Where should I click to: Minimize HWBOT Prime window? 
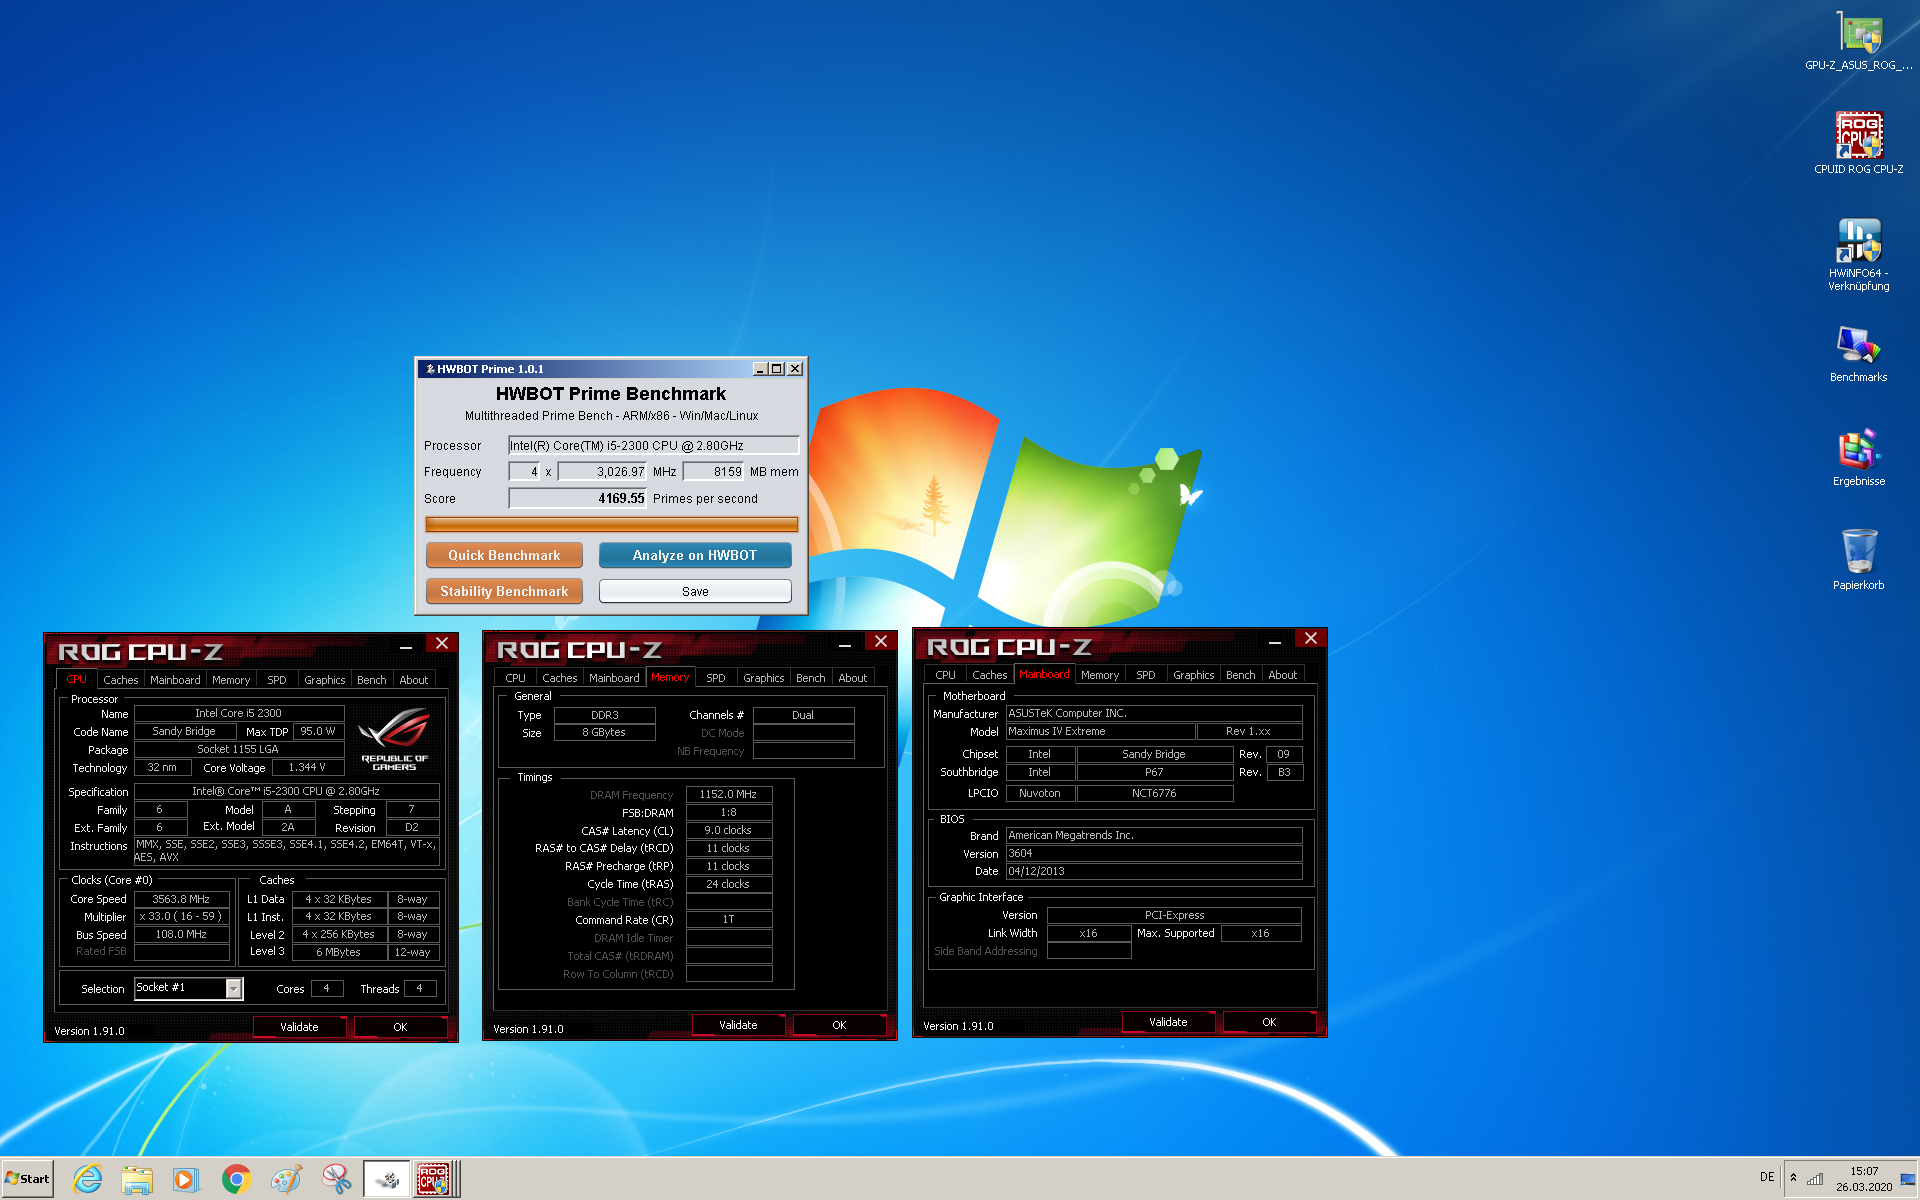(759, 369)
